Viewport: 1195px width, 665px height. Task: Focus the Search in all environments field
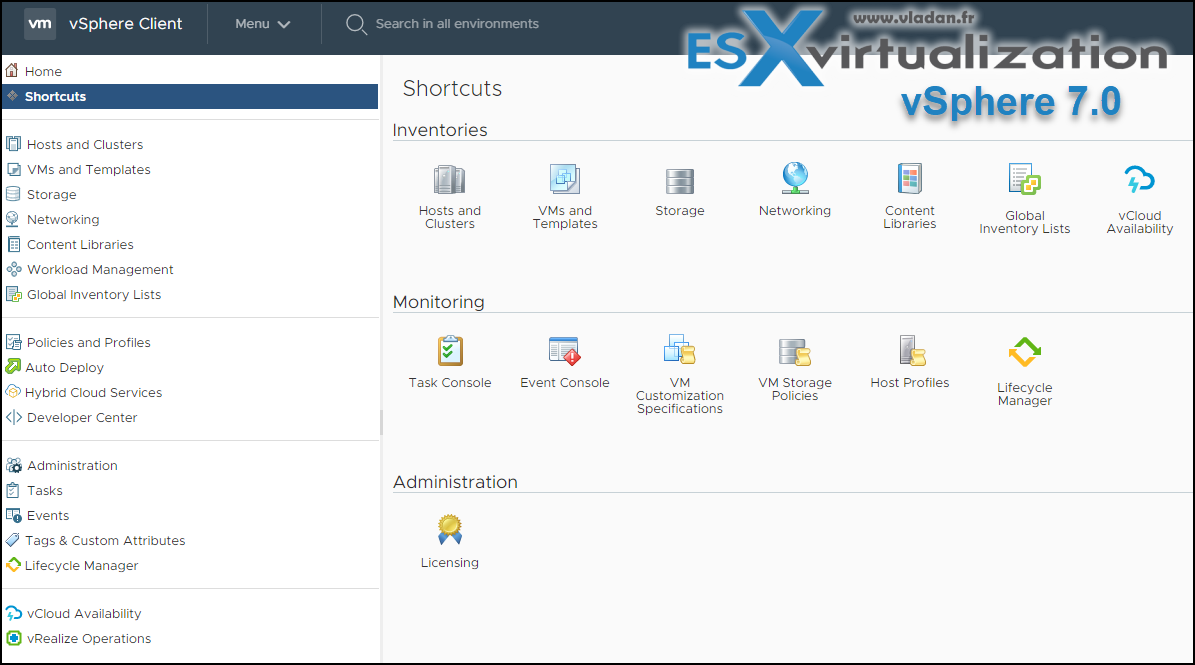pos(457,24)
